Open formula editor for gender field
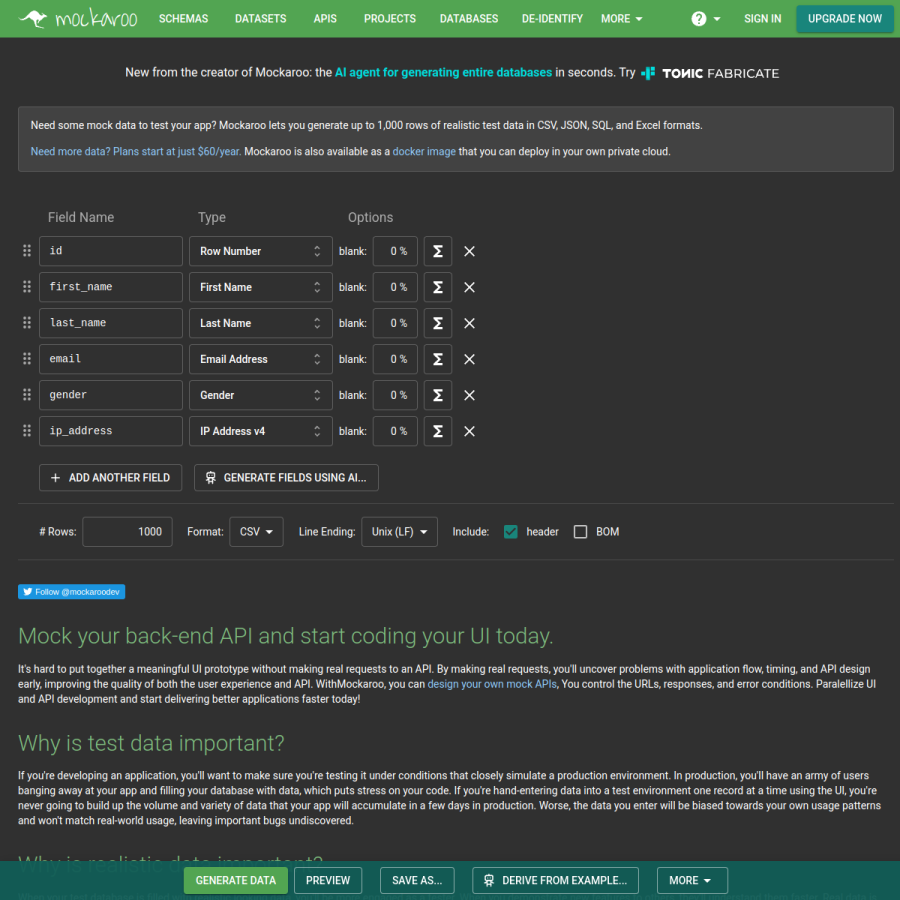 tap(437, 395)
